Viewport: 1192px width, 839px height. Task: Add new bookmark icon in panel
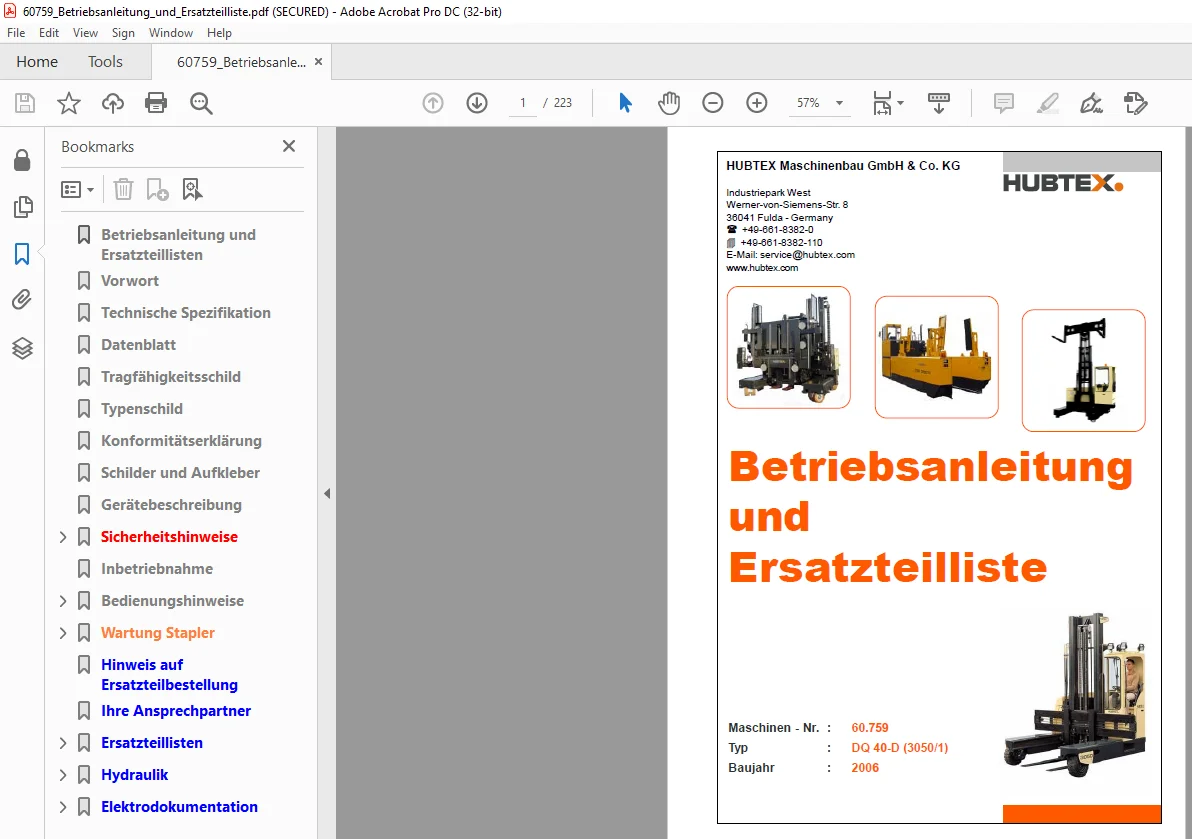pos(157,189)
